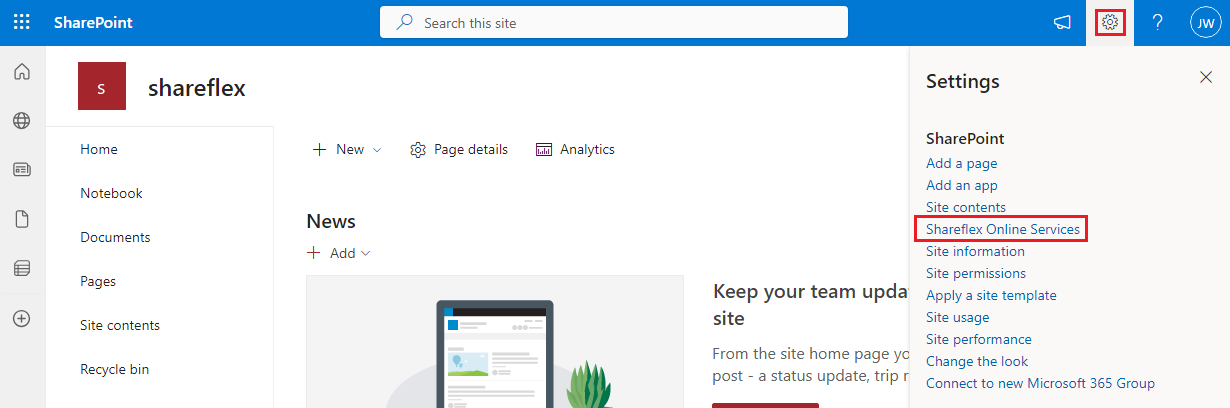Screen dimensions: 1230x408
Task: Click Apply a site template link
Action: (991, 295)
